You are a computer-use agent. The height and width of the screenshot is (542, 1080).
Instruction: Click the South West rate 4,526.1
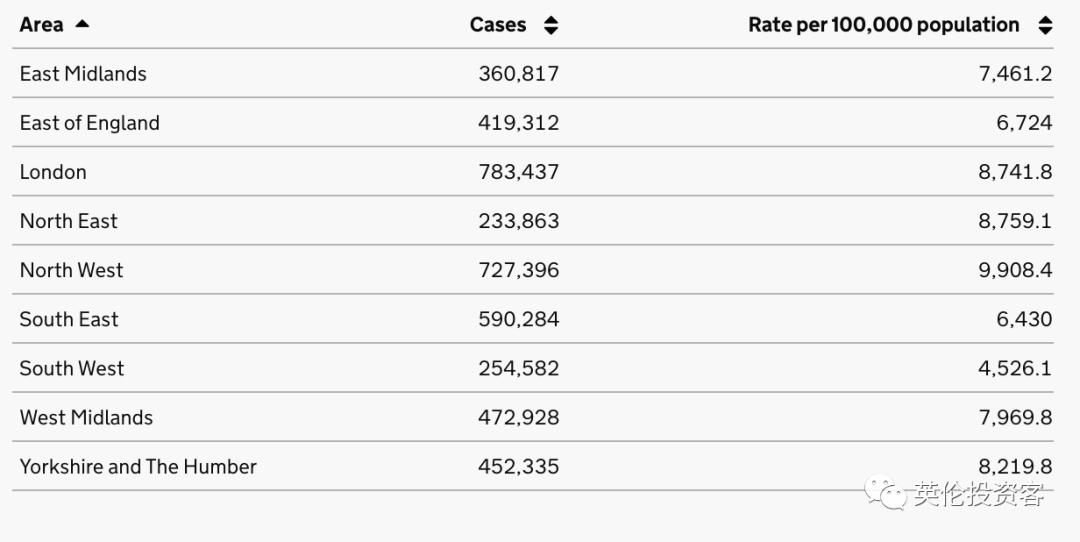pyautogui.click(x=1015, y=368)
